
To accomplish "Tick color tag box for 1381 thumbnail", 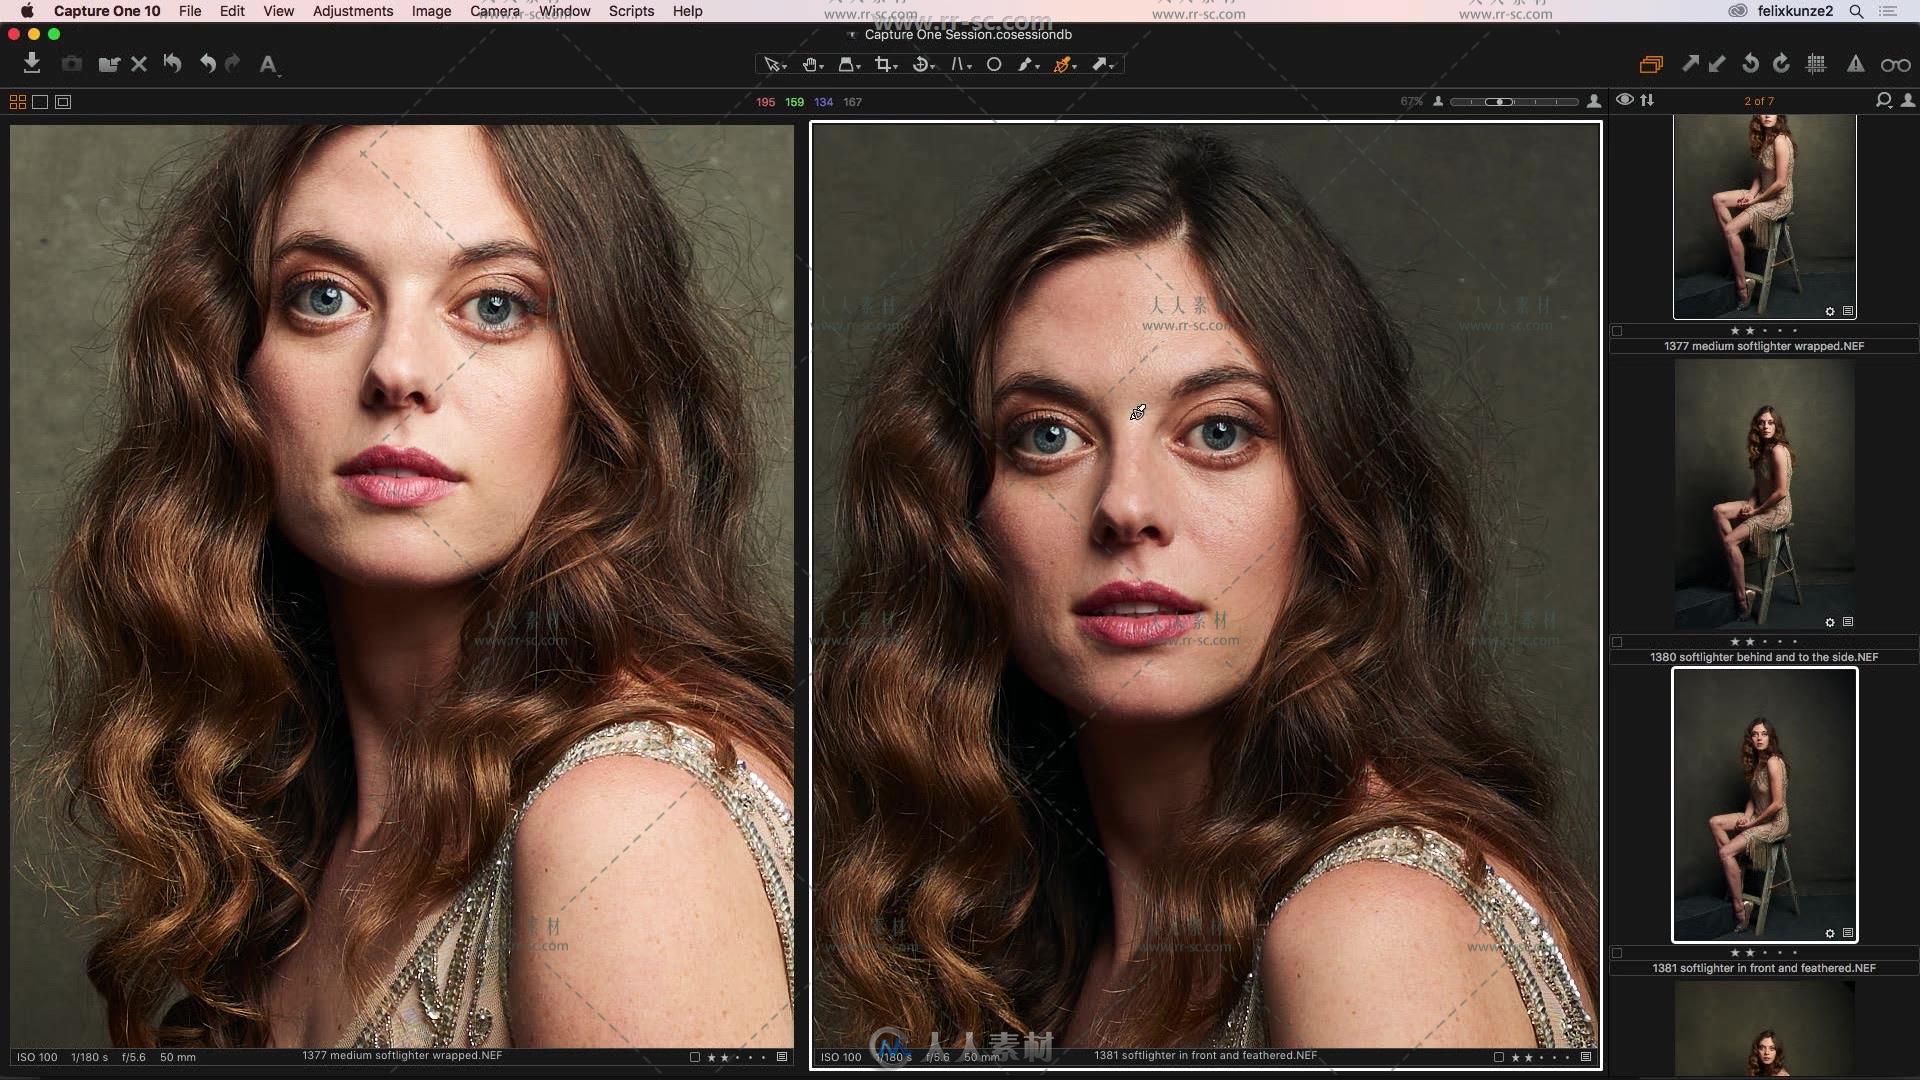I will pos(1617,953).
